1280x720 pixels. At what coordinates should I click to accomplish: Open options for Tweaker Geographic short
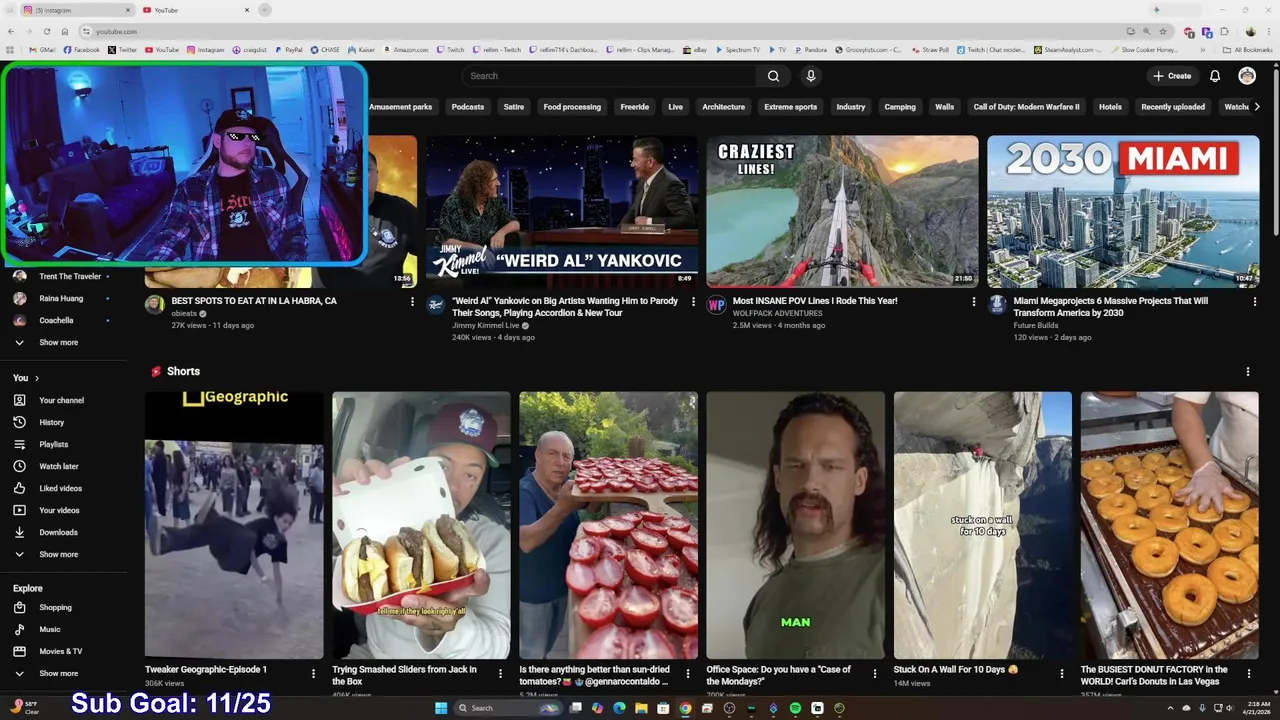point(313,674)
